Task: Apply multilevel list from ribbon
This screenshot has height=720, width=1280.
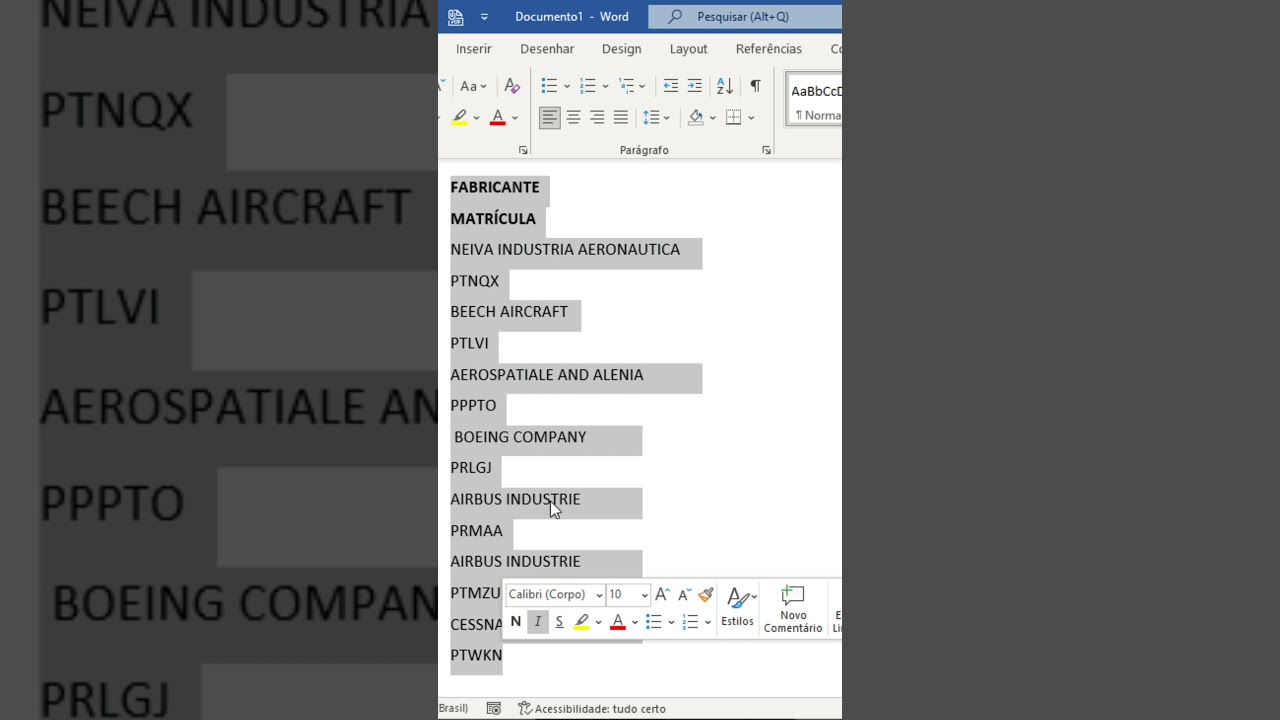Action: (626, 87)
